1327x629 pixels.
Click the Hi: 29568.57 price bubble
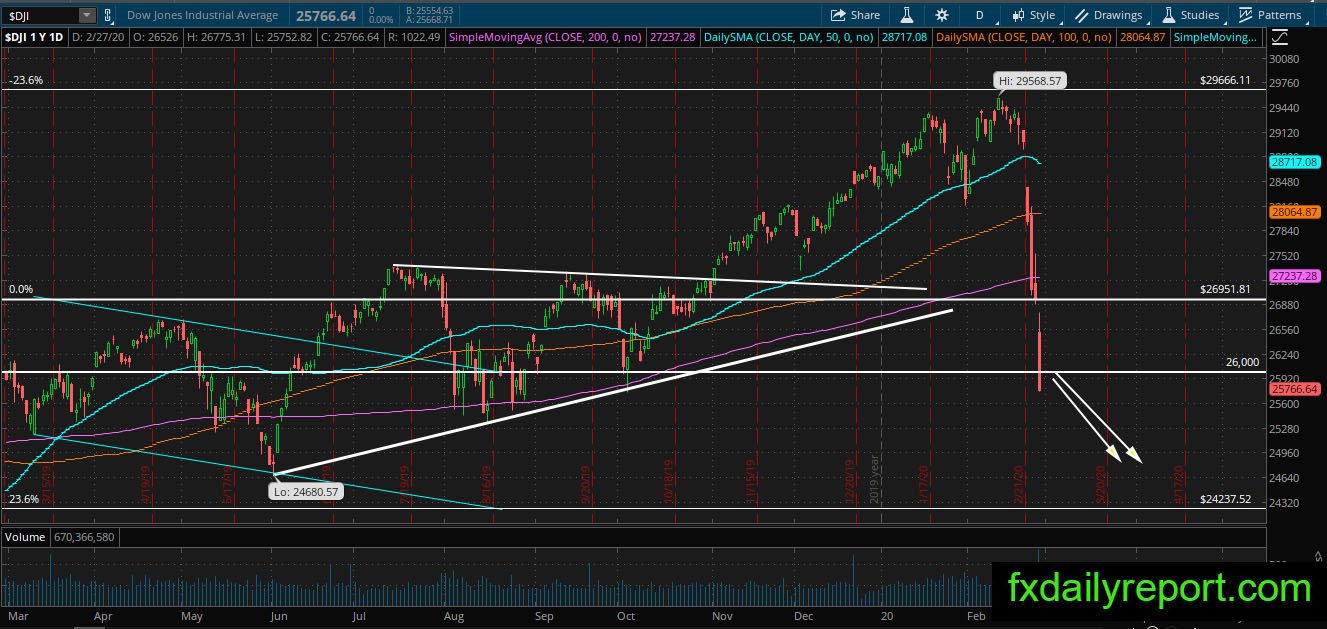pos(1029,81)
